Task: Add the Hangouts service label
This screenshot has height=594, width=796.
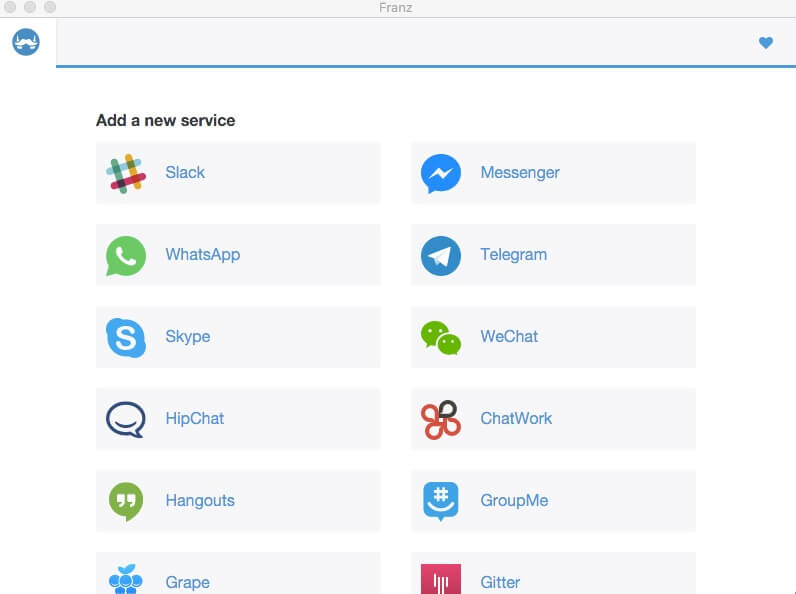Action: tap(200, 501)
